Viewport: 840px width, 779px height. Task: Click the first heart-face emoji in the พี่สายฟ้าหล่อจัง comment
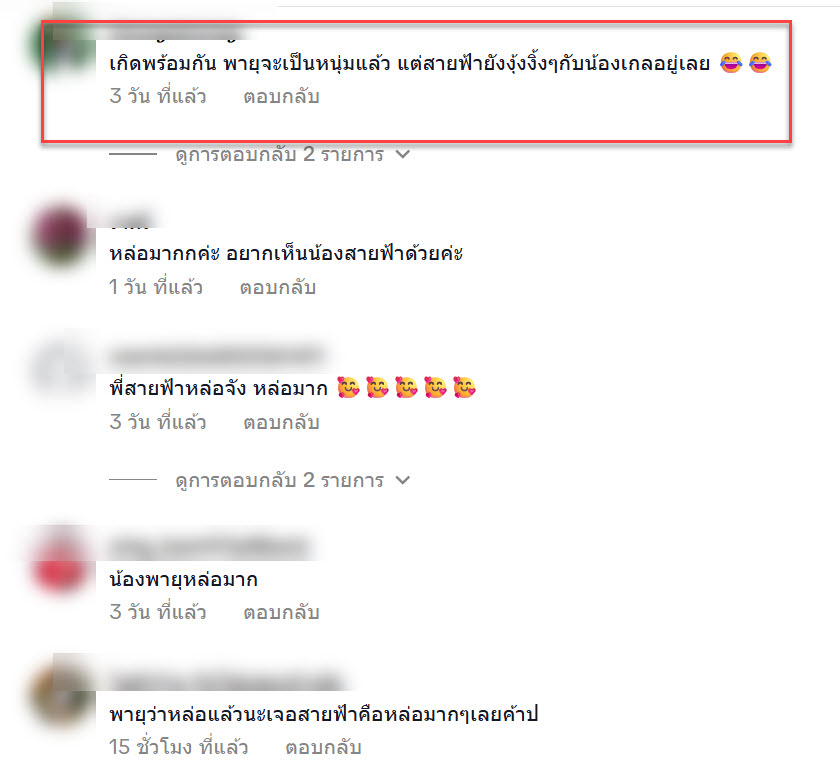(x=349, y=387)
